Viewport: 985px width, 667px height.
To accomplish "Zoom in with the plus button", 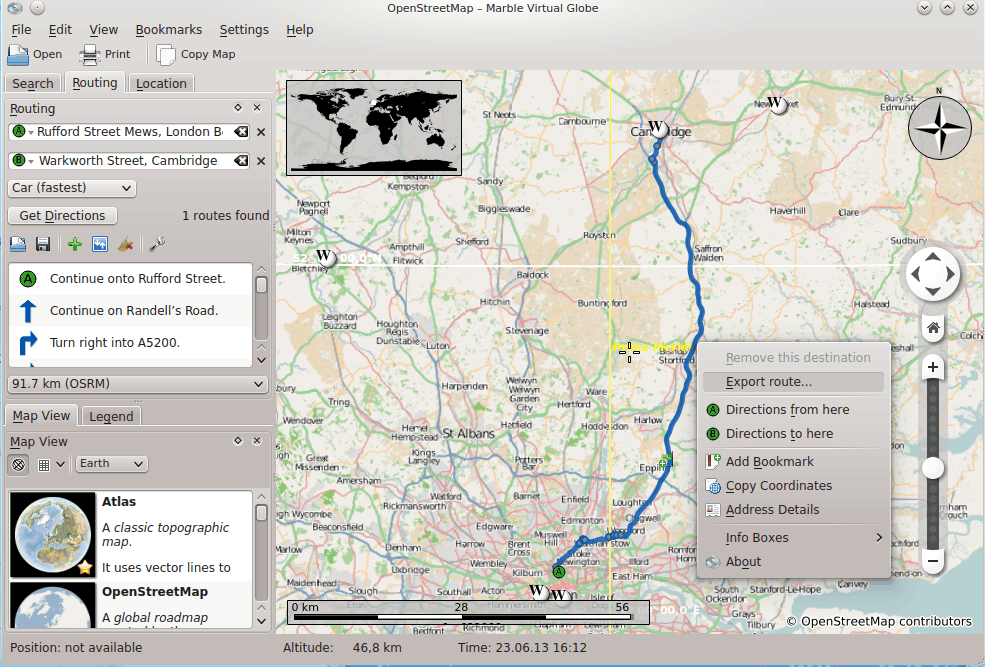I will point(933,367).
